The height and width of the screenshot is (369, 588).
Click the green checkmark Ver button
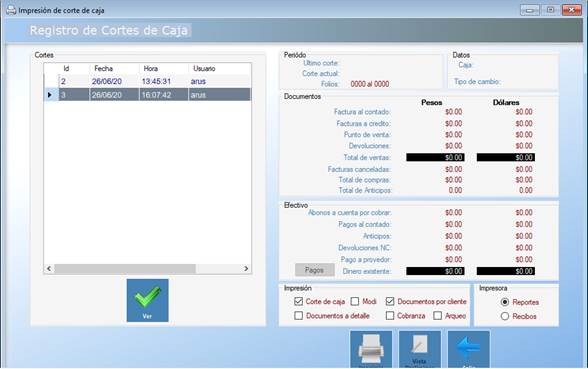click(147, 300)
